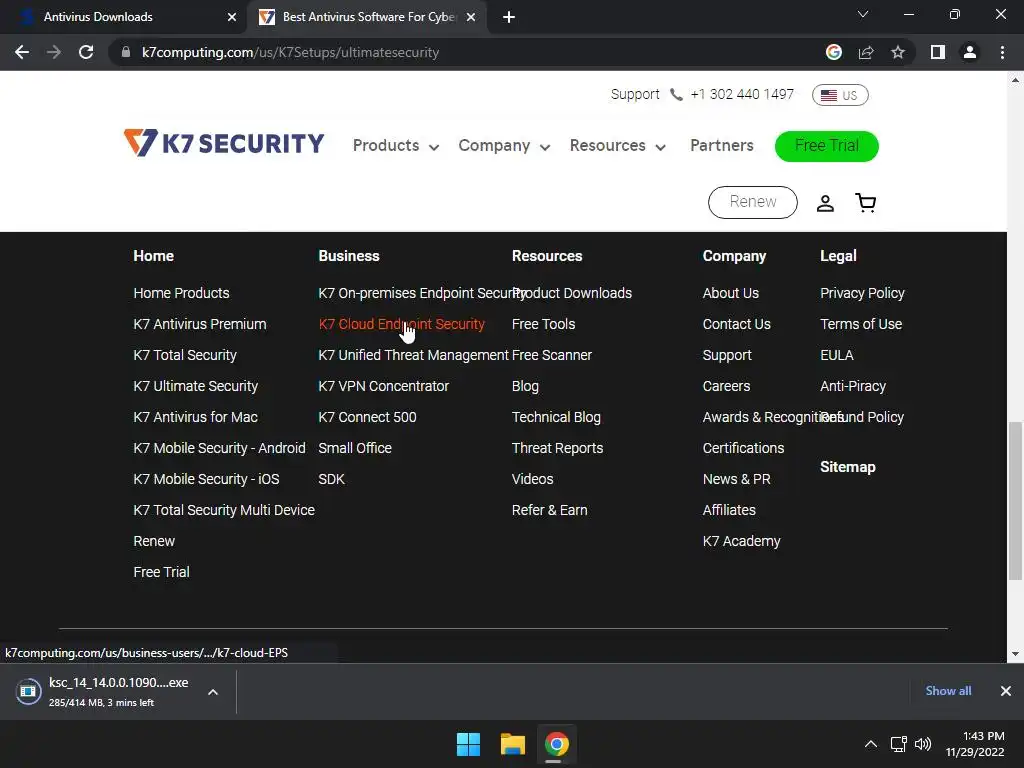Open K7 Antivirus Premium link

pyautogui.click(x=200, y=325)
